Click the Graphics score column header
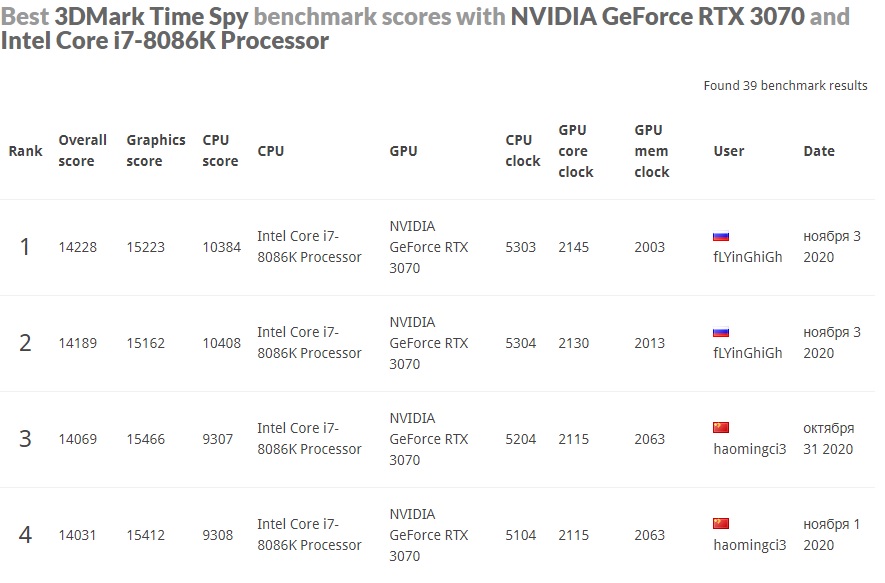885x583 pixels. pos(155,151)
